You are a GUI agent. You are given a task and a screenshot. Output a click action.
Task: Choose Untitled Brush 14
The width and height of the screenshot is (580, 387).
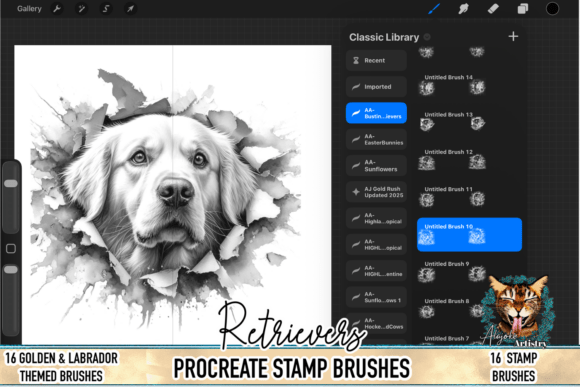[x=469, y=85]
